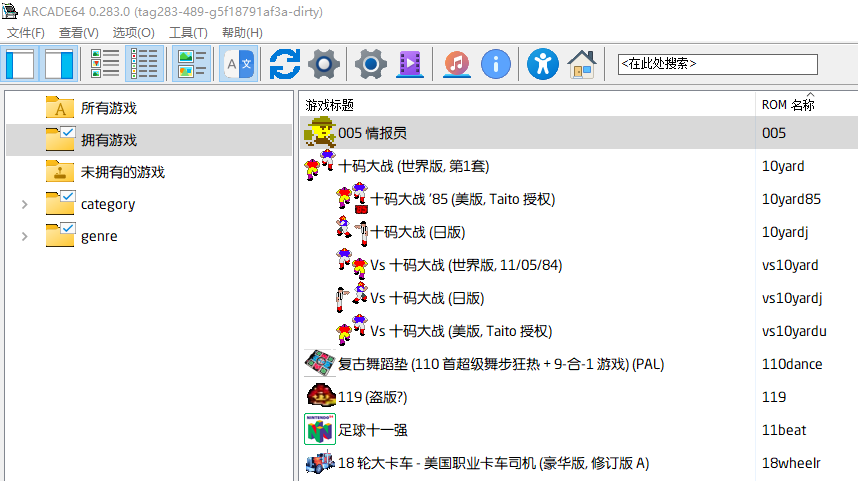Image resolution: width=858 pixels, height=481 pixels.
Task: Click the checked genre folder icon
Action: [60, 235]
